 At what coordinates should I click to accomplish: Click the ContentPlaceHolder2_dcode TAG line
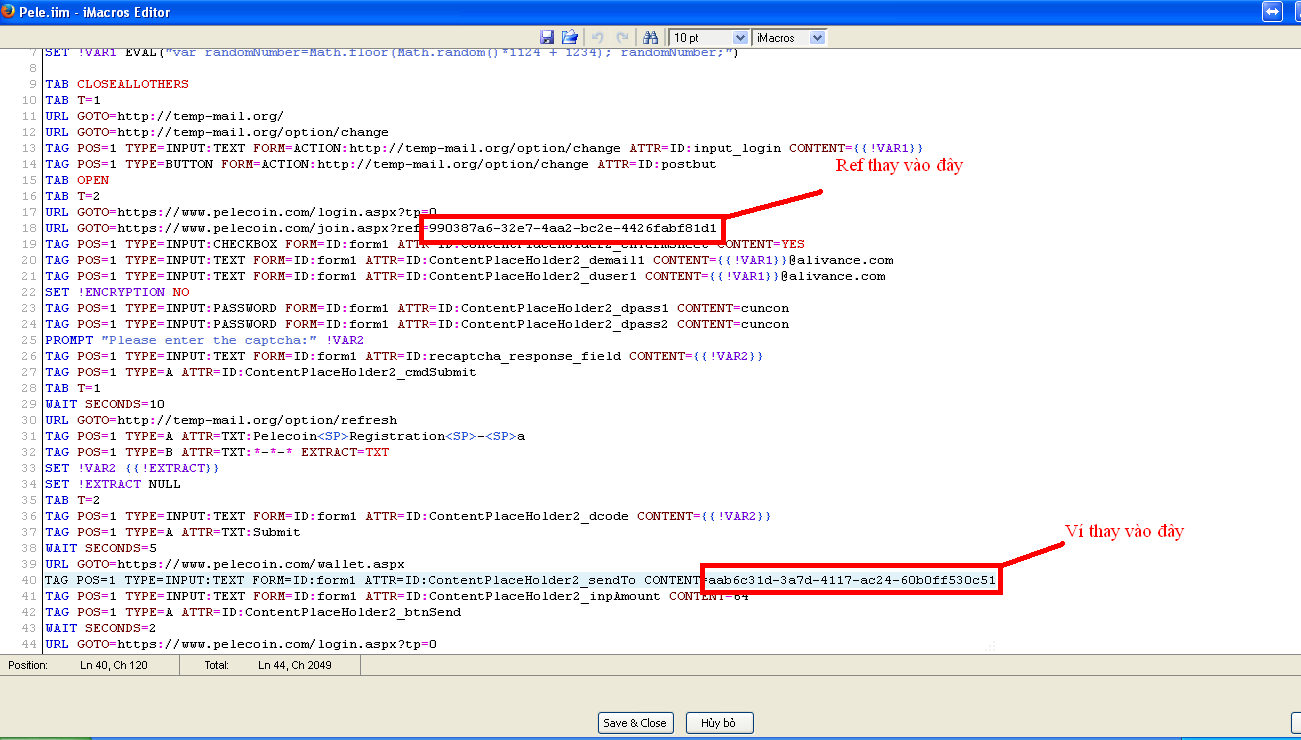pos(409,516)
